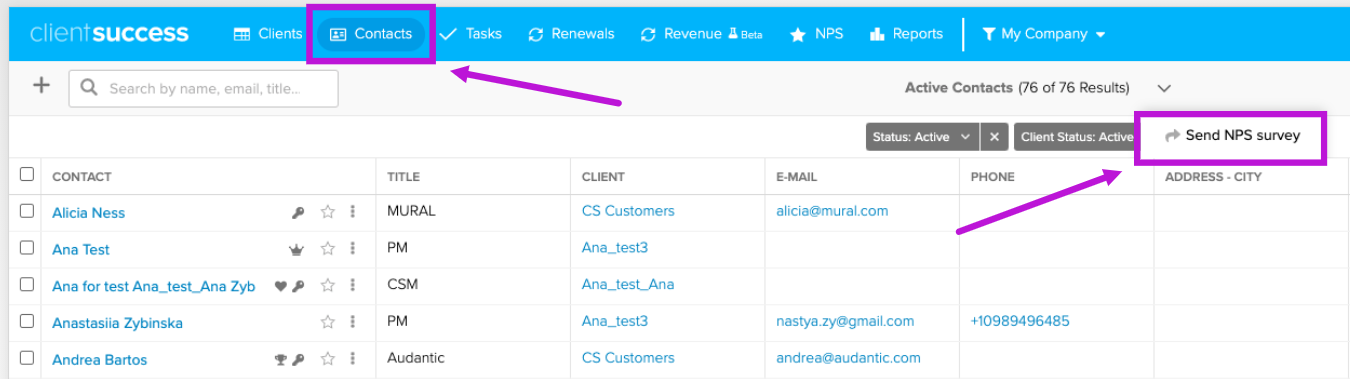Click the key icon on Andrea Bartos row
This screenshot has height=379, width=1350.
[298, 360]
